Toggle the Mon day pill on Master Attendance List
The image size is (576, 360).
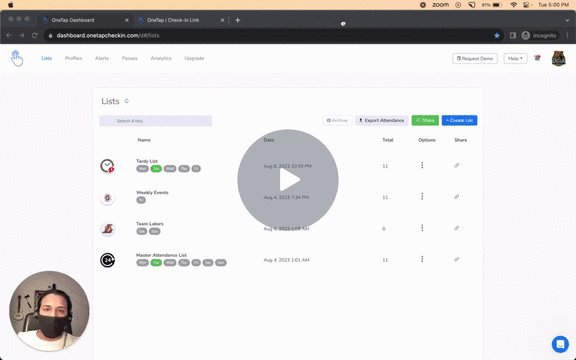pos(143,263)
